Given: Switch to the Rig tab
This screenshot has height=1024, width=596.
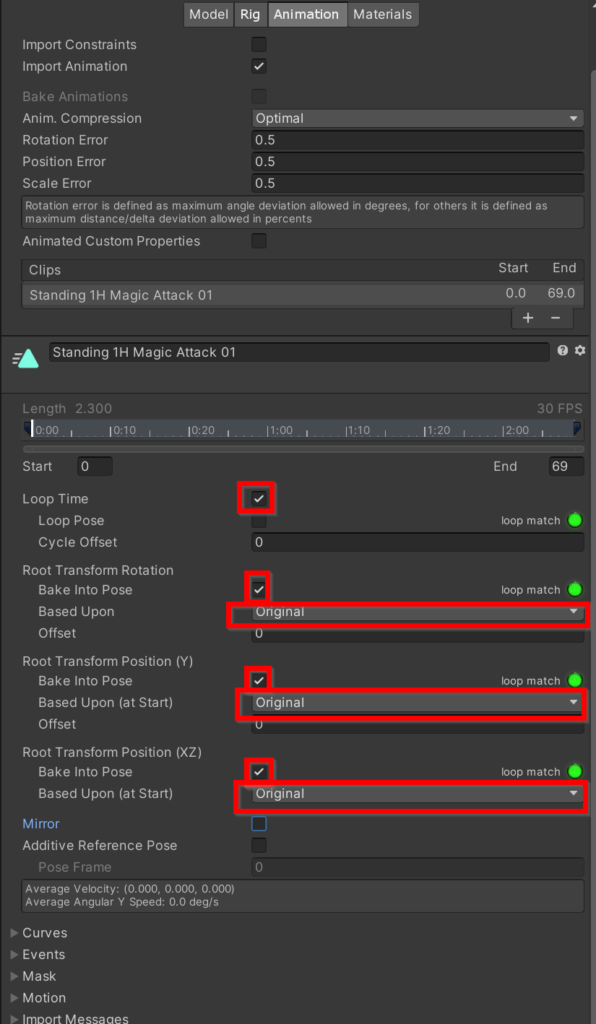Looking at the screenshot, I should (250, 14).
